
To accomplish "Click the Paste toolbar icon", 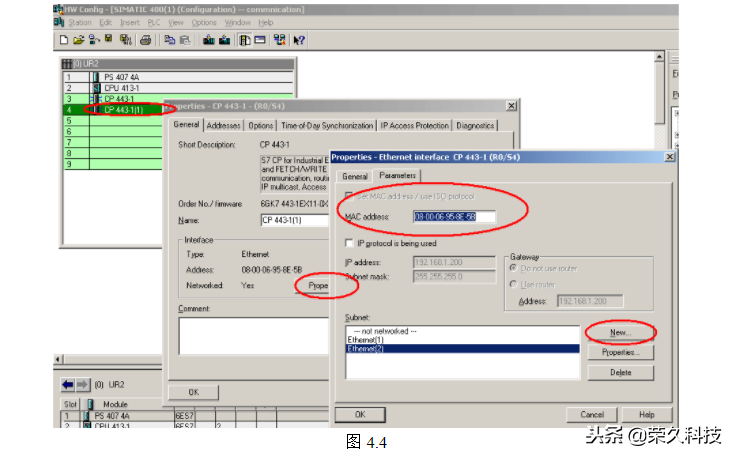I will point(185,40).
